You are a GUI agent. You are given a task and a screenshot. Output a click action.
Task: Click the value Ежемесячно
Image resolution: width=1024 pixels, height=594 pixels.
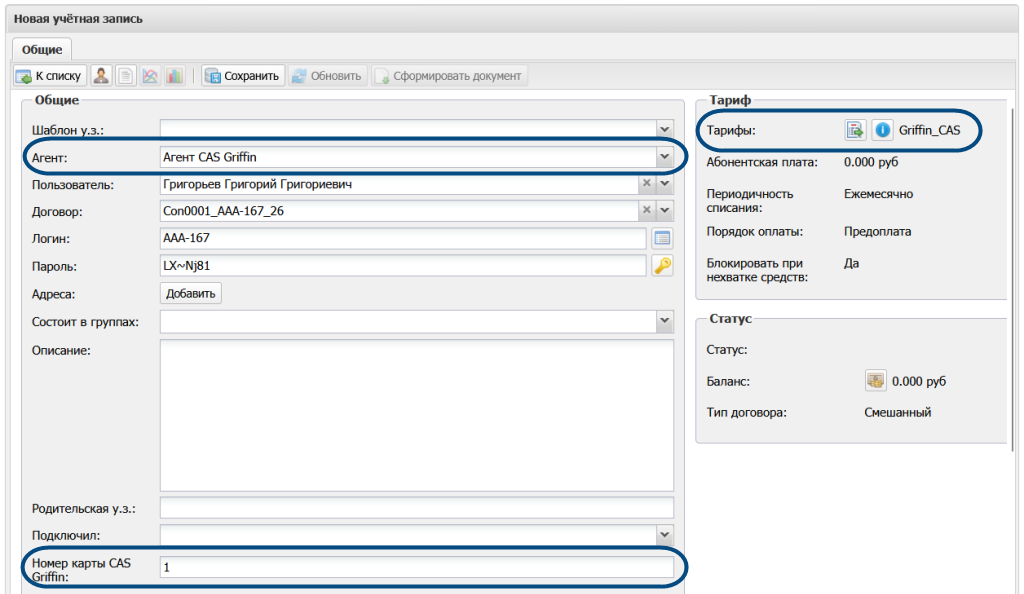click(878, 194)
